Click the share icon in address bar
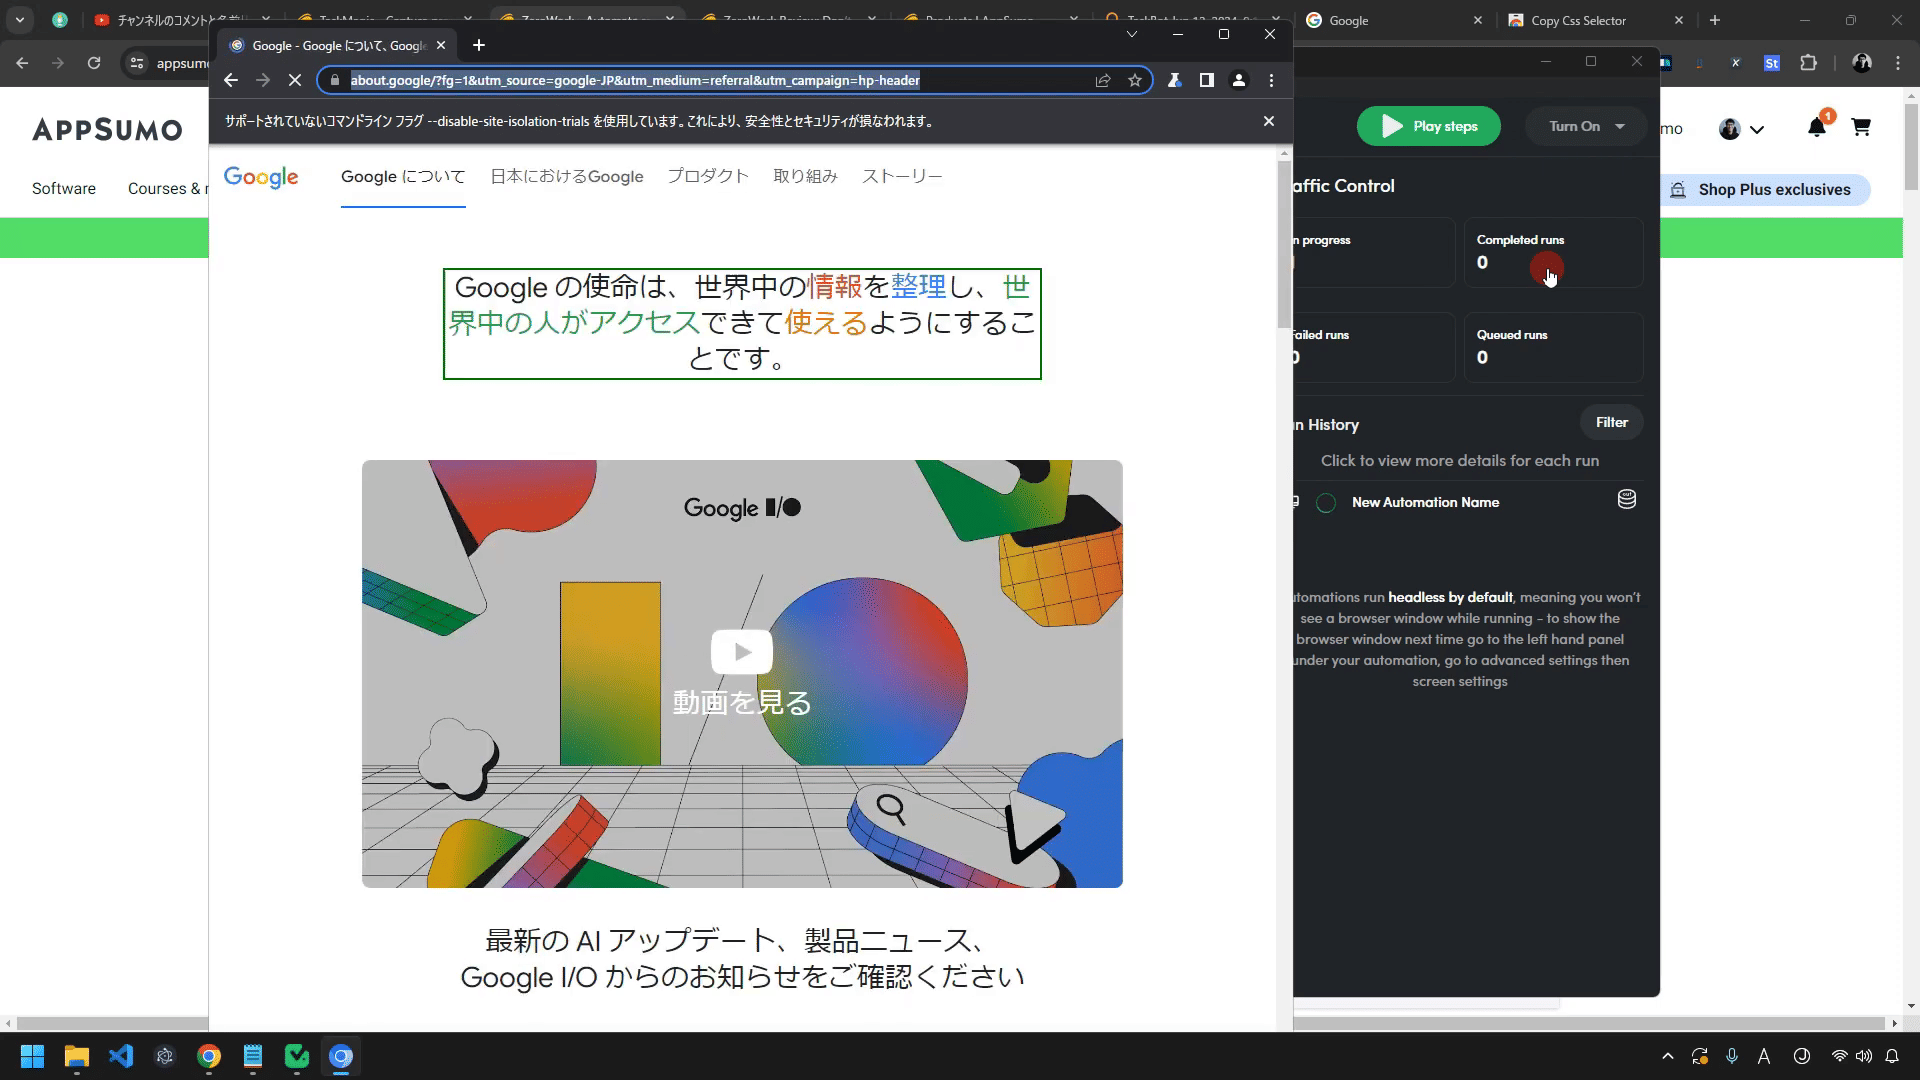1920x1080 pixels. click(x=1102, y=80)
